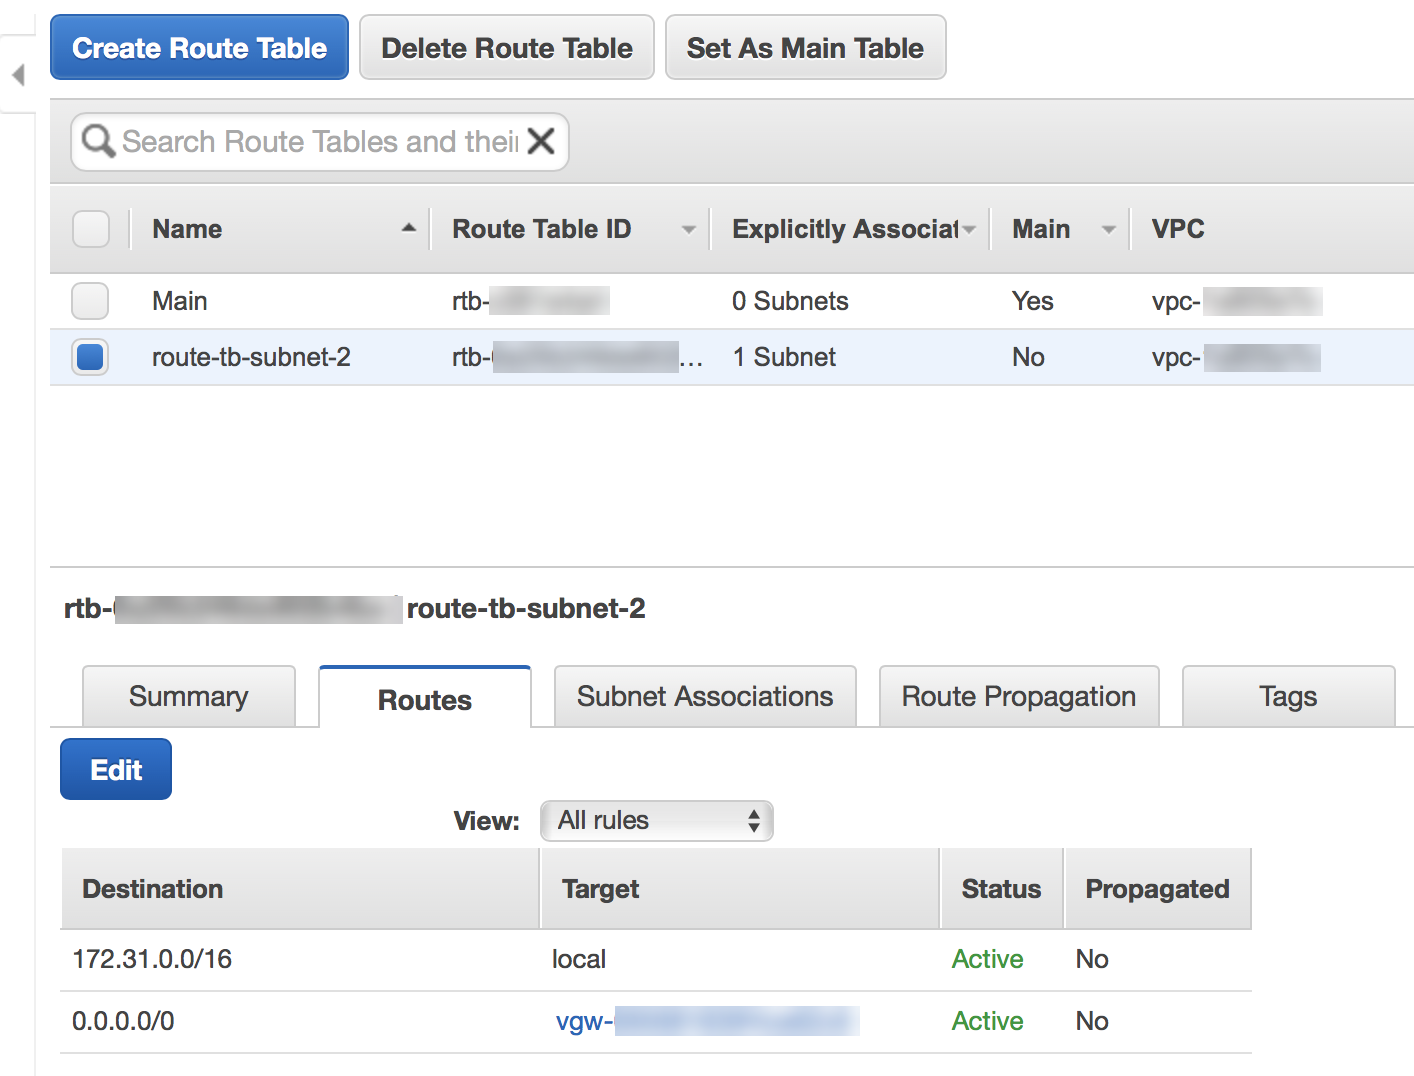Screen dimensions: 1414x1076
Task: Collapse the left sidebar arrow
Action: [x=18, y=75]
